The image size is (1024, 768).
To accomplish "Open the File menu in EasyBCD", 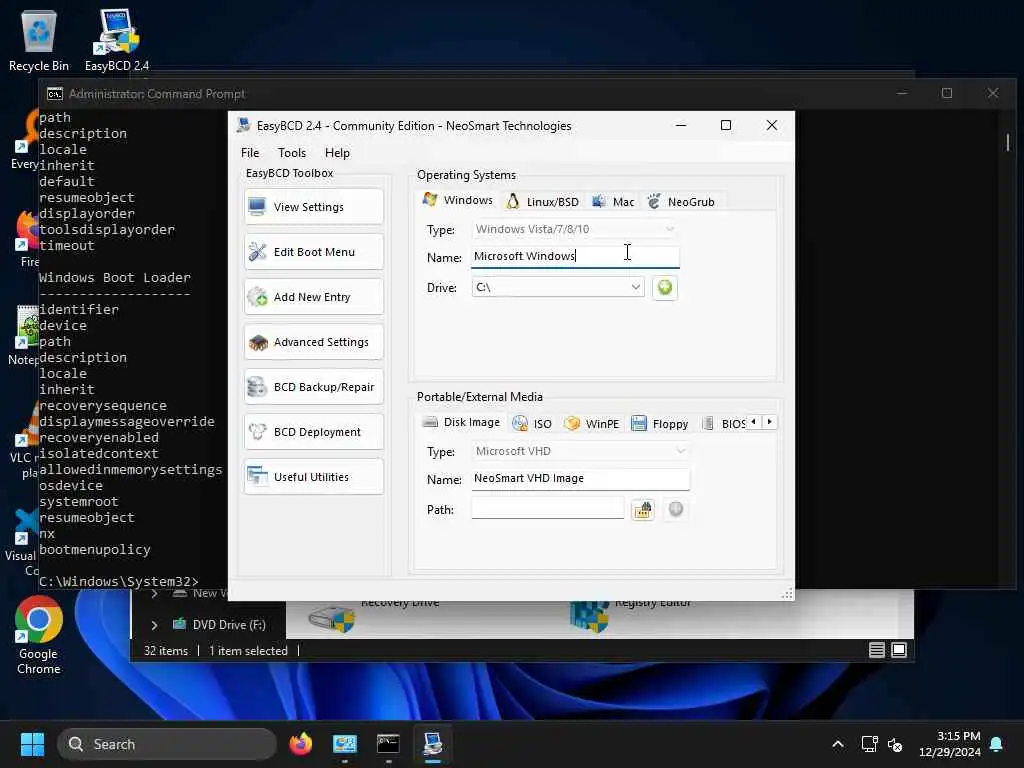I will click(x=250, y=153).
